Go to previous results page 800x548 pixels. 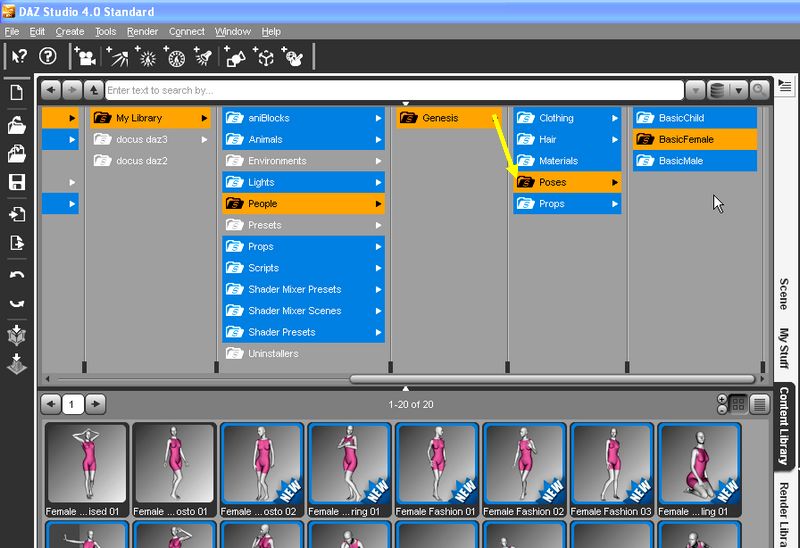(51, 404)
